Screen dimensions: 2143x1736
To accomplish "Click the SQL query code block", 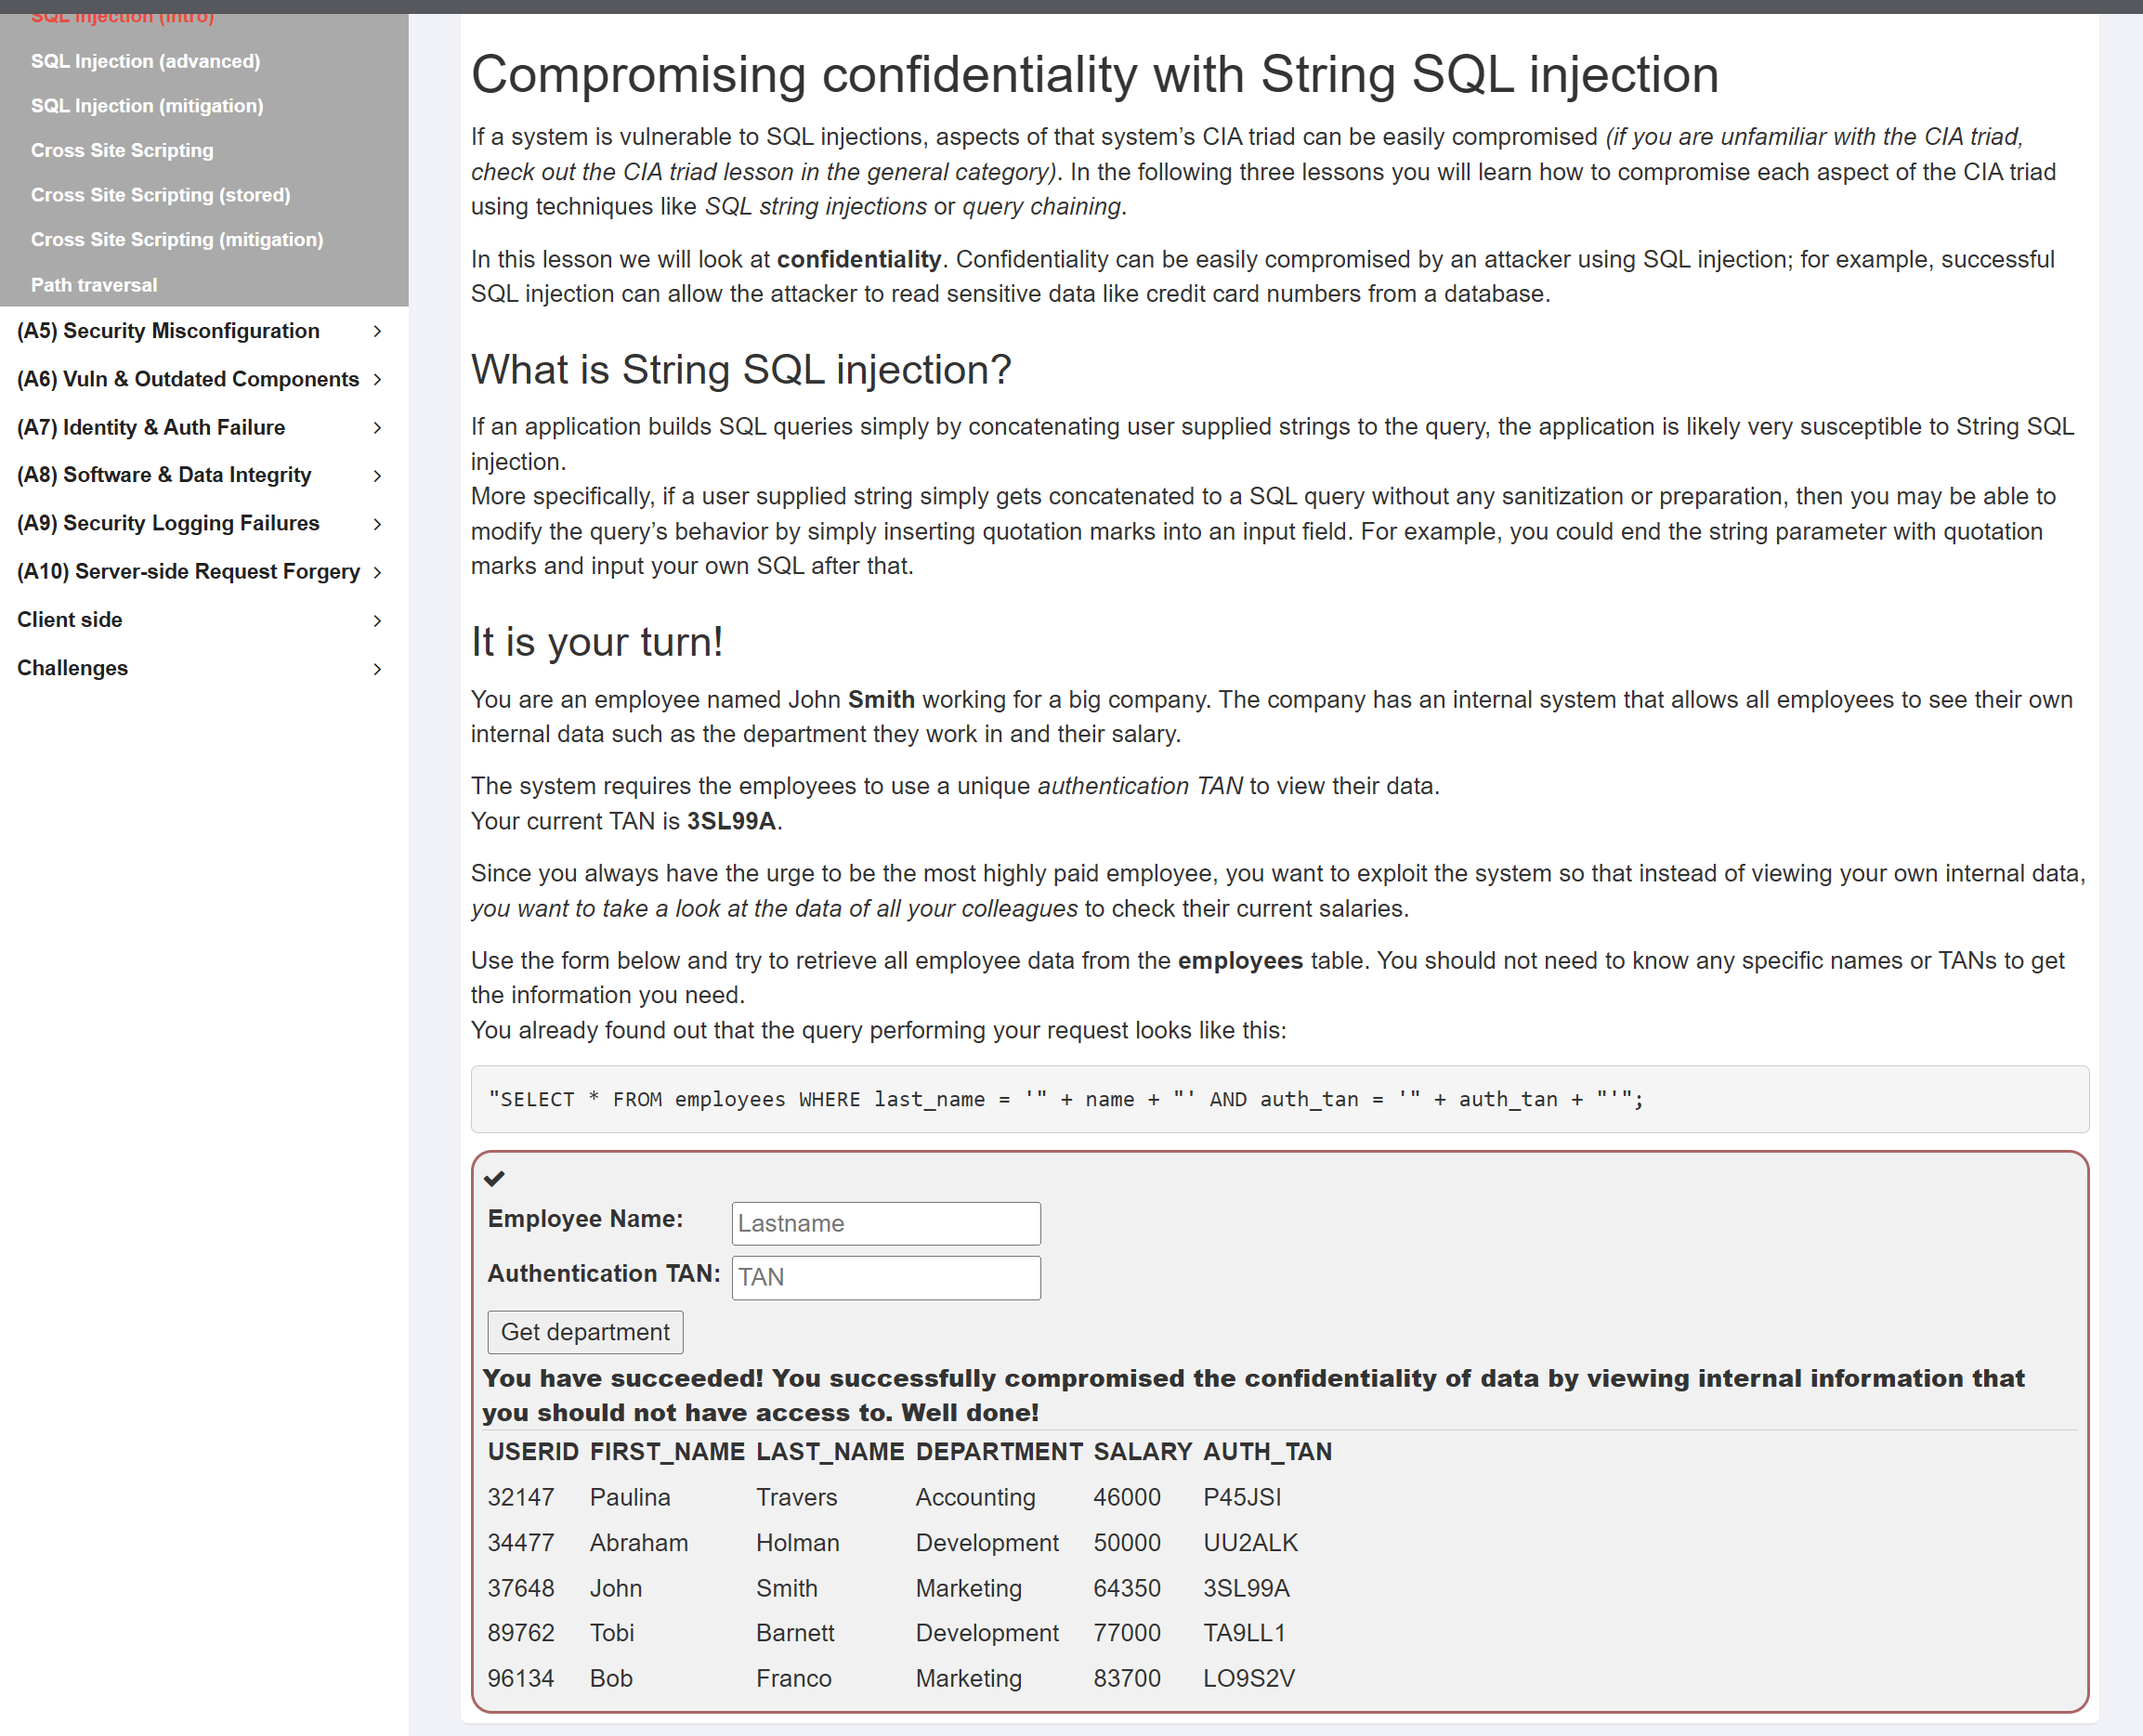I will pos(1279,1099).
